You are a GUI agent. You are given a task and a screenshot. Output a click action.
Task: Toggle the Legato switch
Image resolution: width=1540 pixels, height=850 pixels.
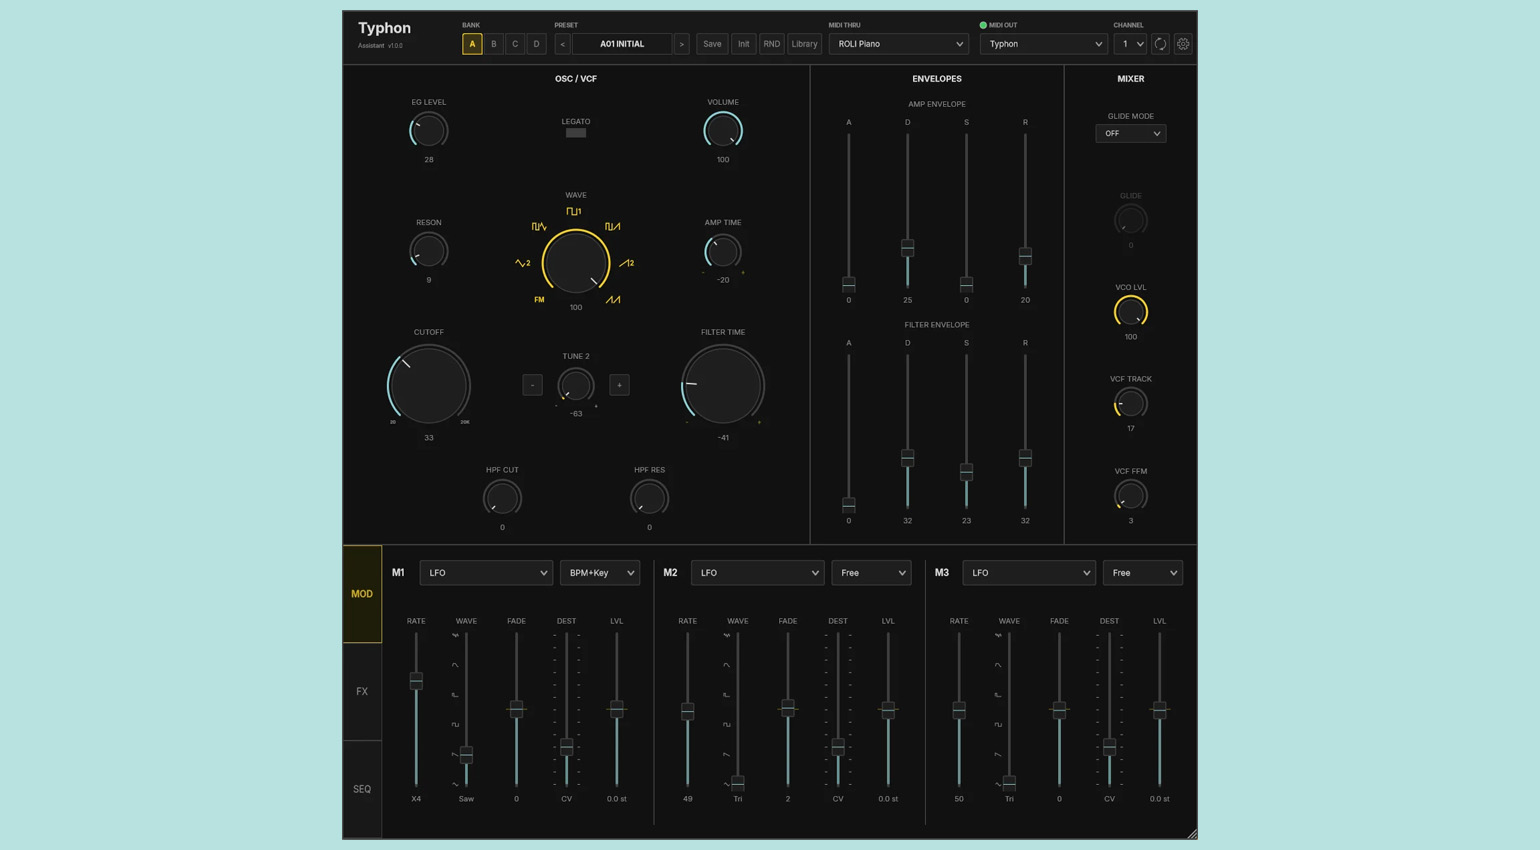tap(576, 132)
